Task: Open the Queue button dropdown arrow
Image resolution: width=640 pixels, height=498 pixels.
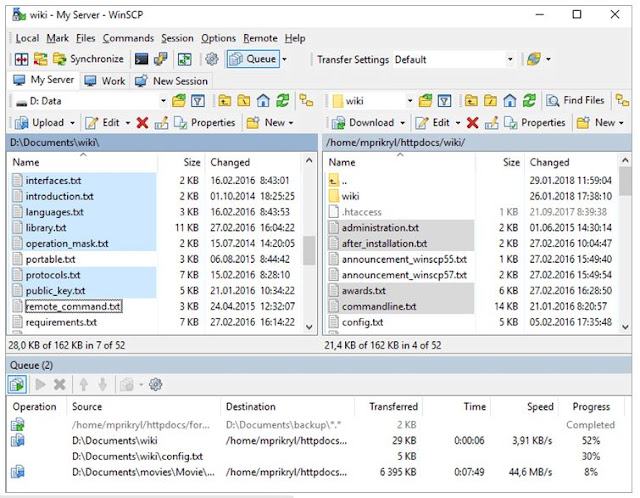Action: (x=284, y=59)
